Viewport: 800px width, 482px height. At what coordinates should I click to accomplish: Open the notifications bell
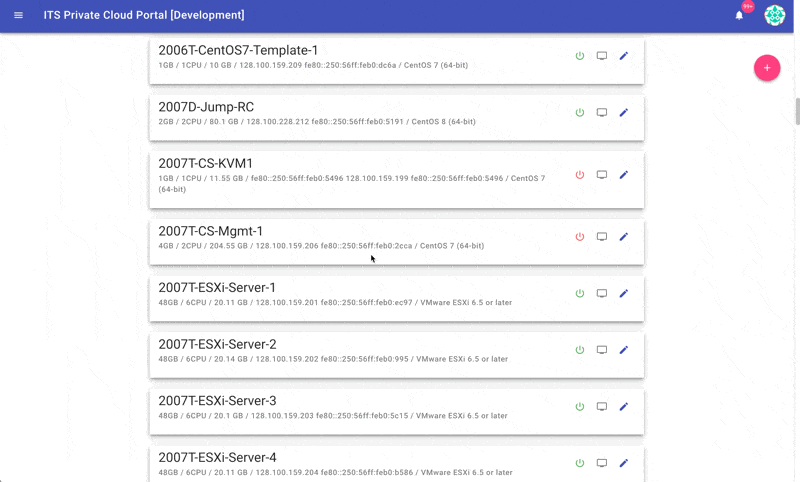click(x=739, y=15)
